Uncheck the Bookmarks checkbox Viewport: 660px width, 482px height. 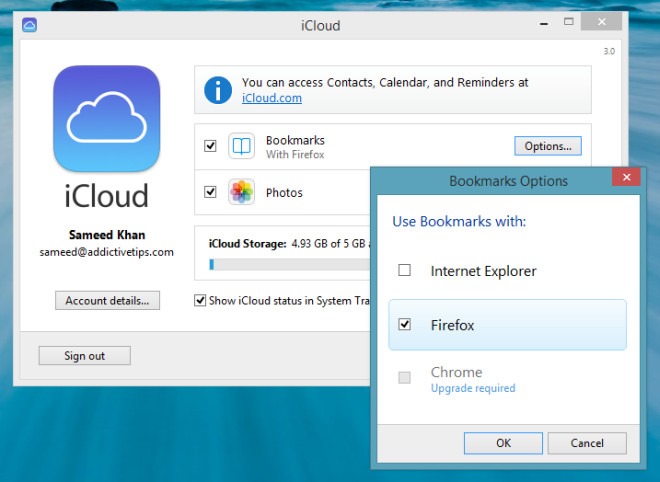210,146
